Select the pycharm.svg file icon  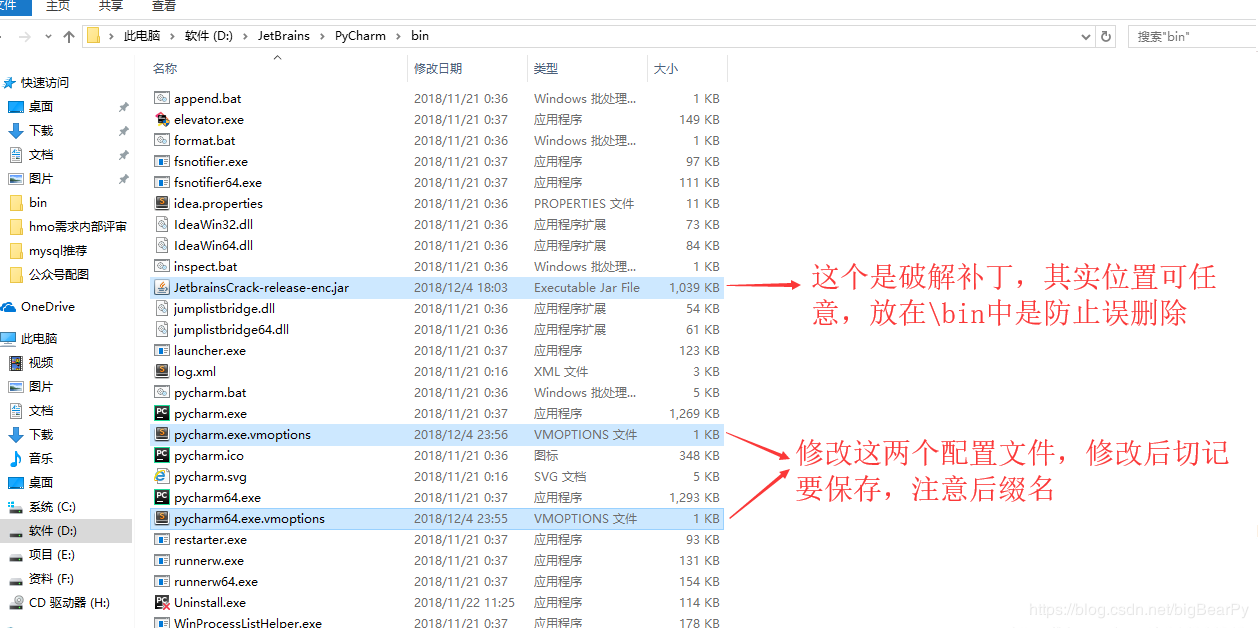(162, 476)
